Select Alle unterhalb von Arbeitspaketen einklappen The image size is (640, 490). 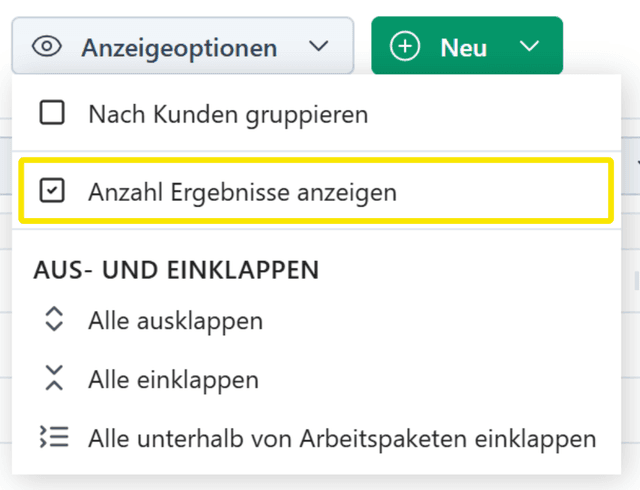point(342,438)
